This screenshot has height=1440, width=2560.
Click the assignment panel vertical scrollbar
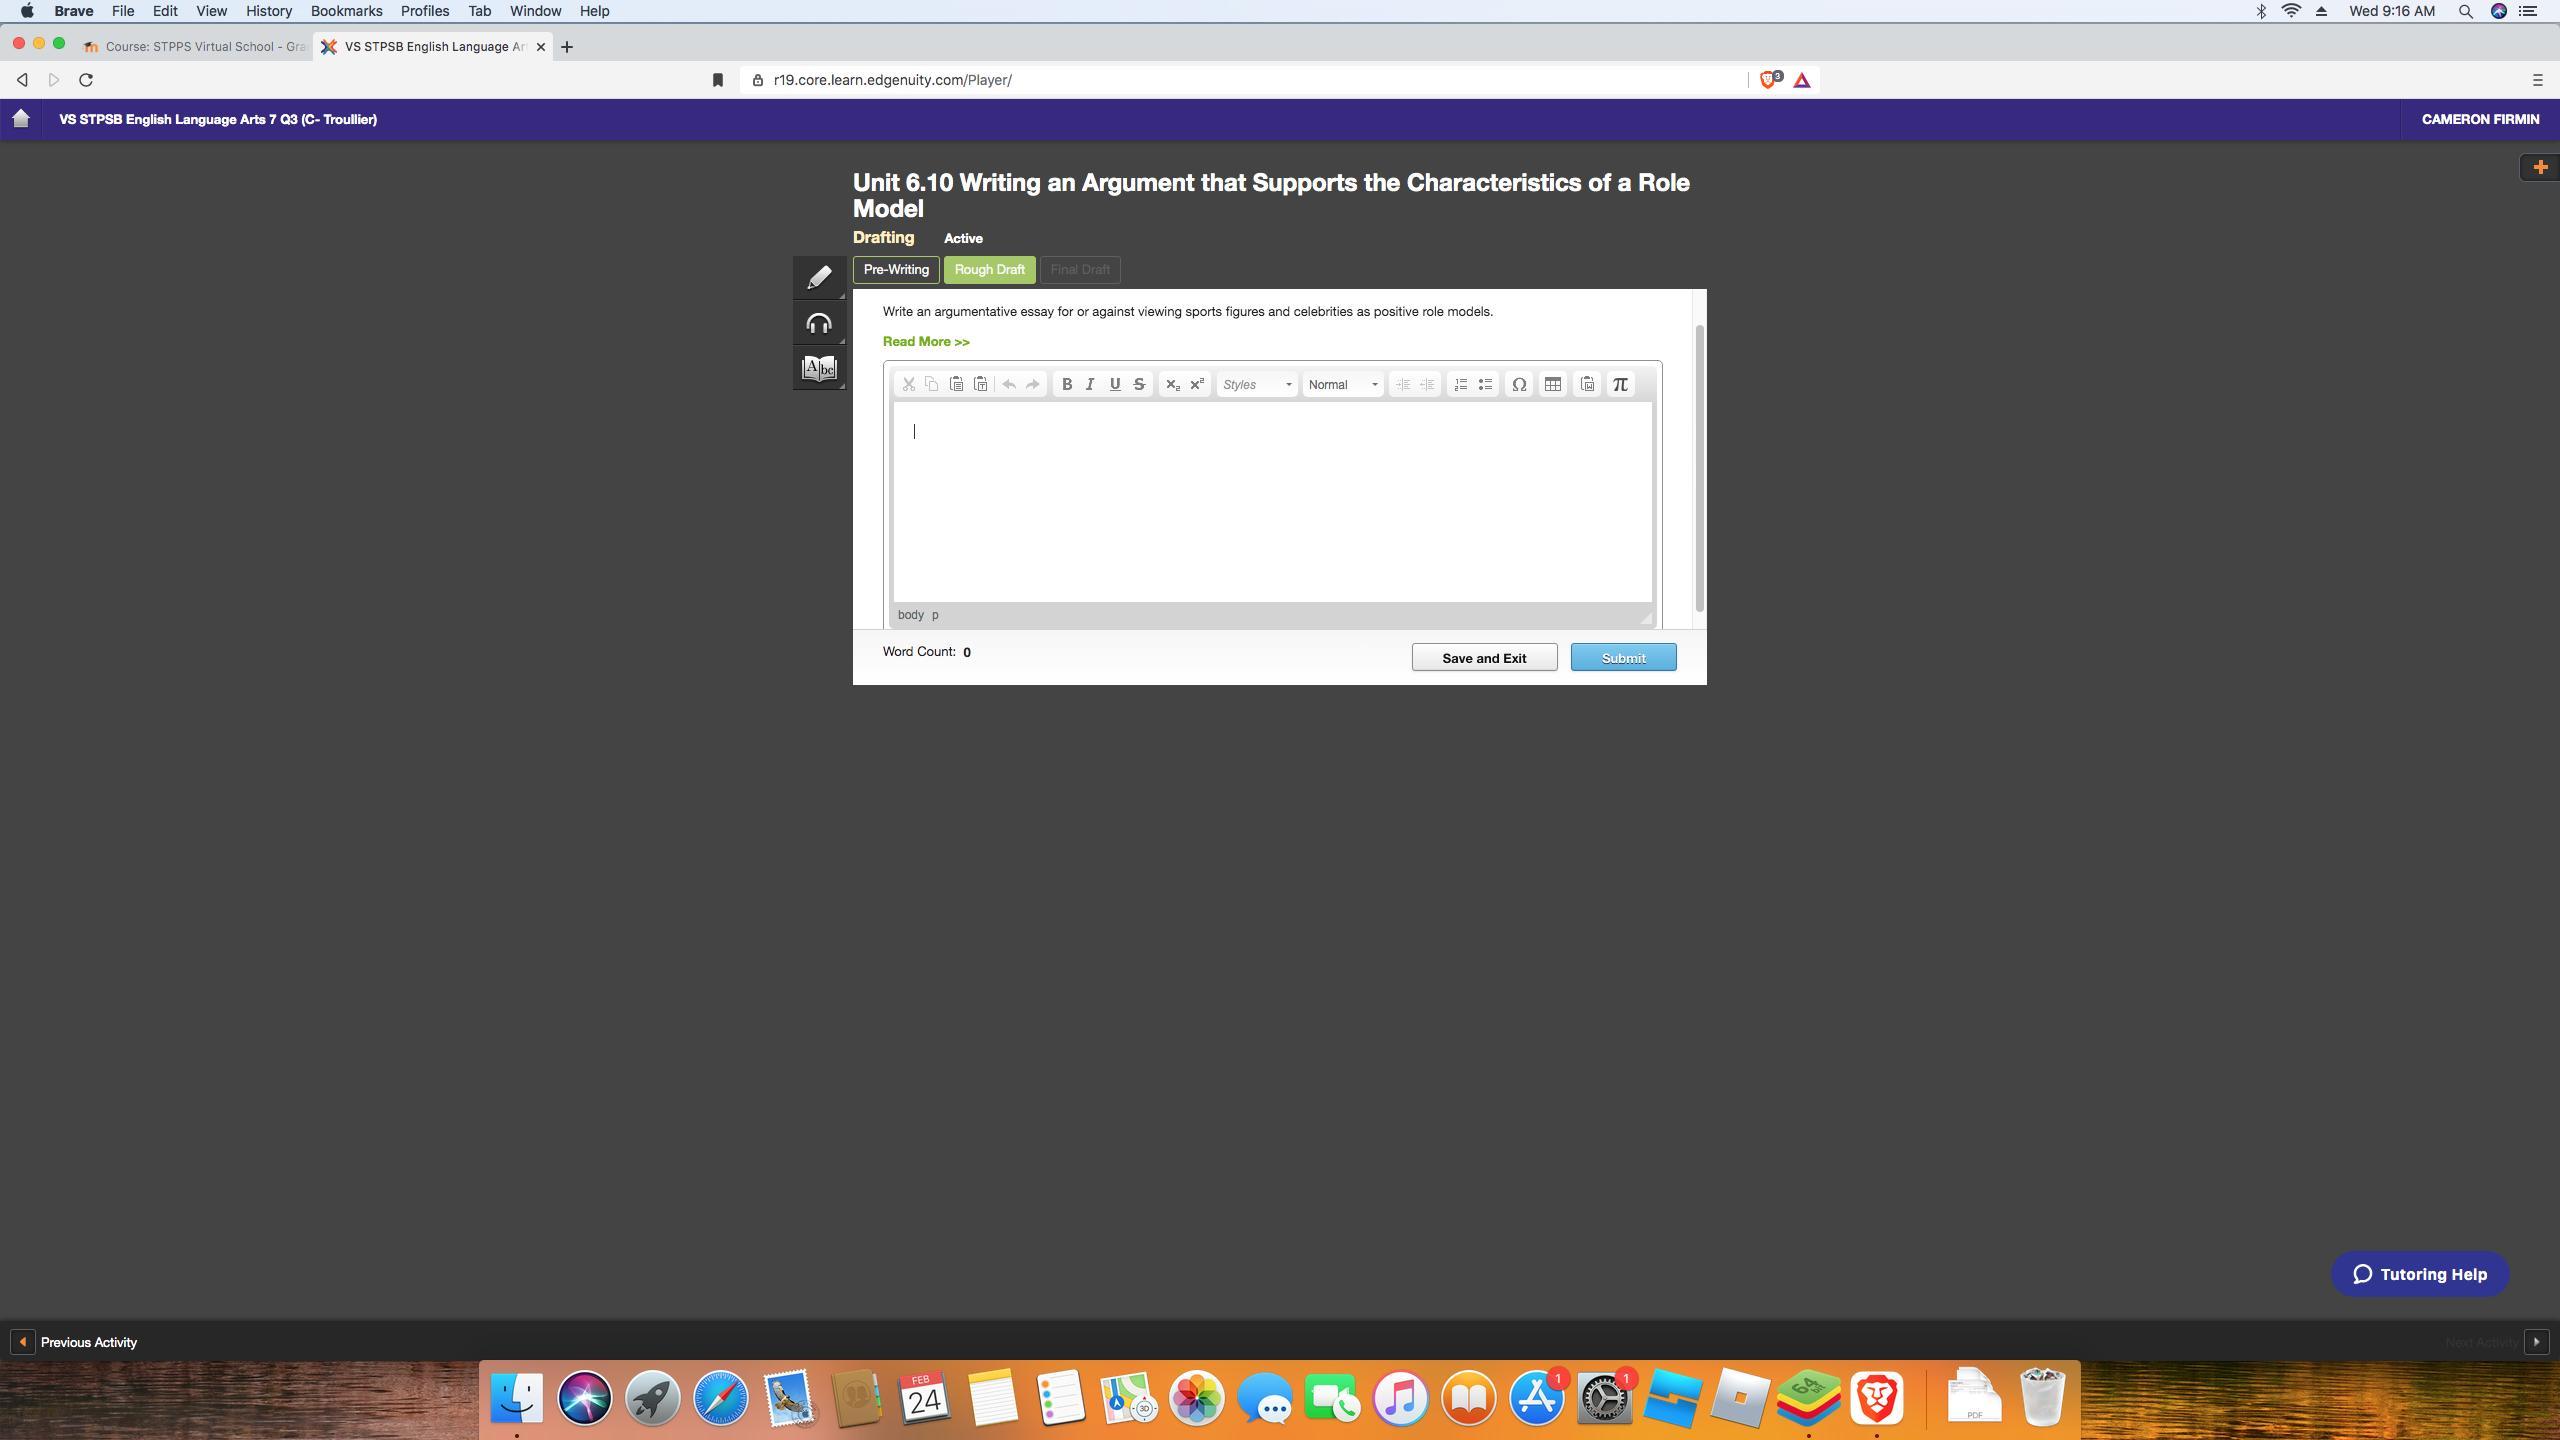[x=1698, y=468]
